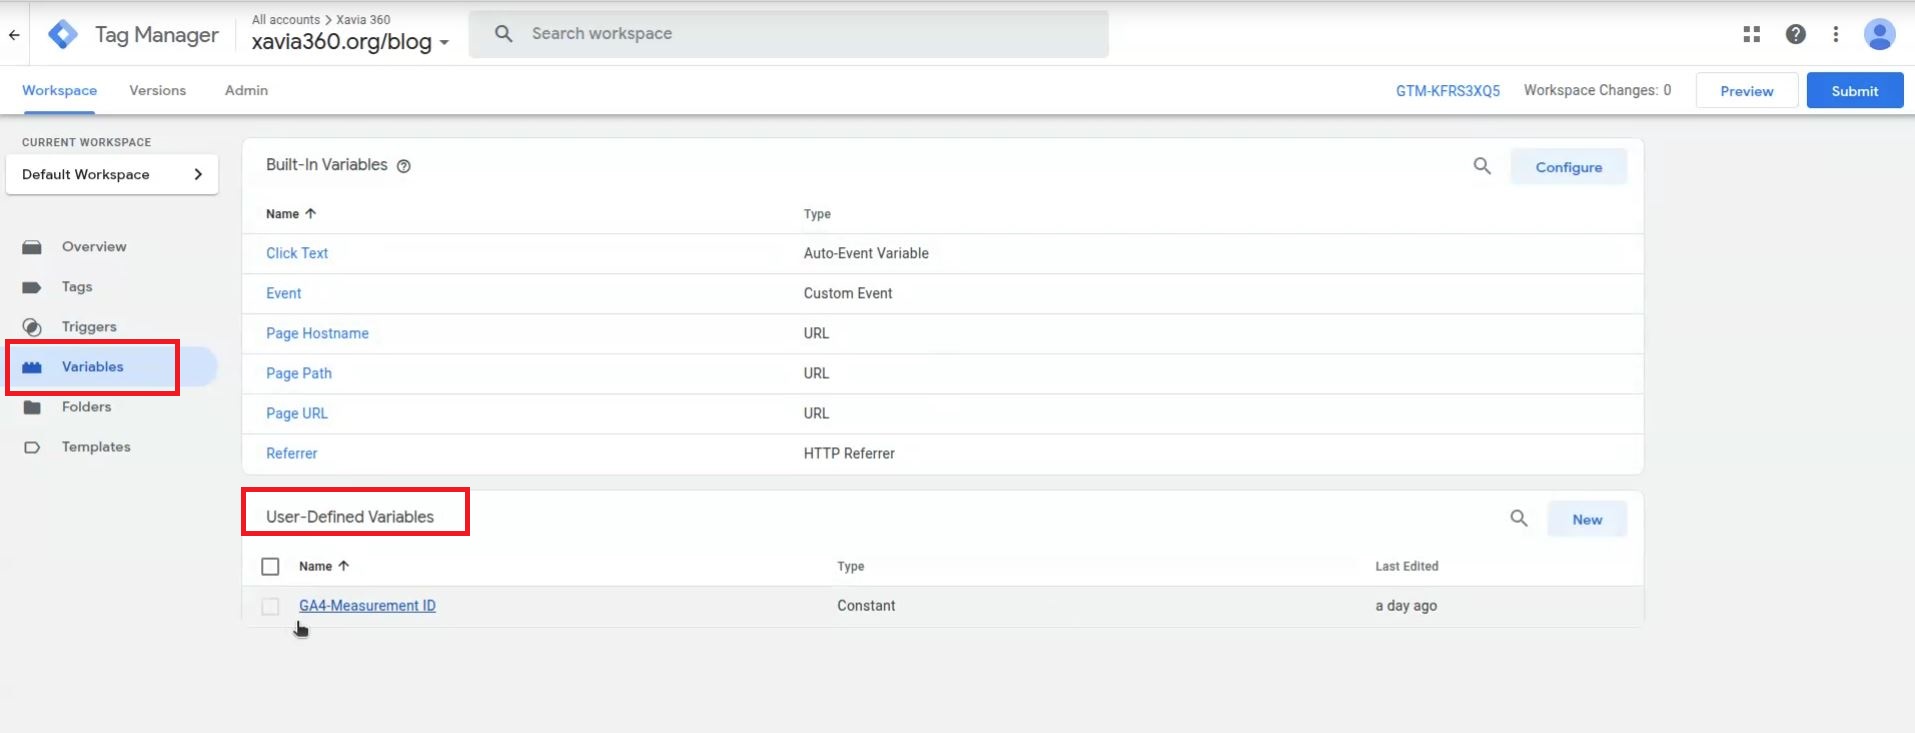
Task: Select all user-defined variables checkbox
Action: [270, 567]
